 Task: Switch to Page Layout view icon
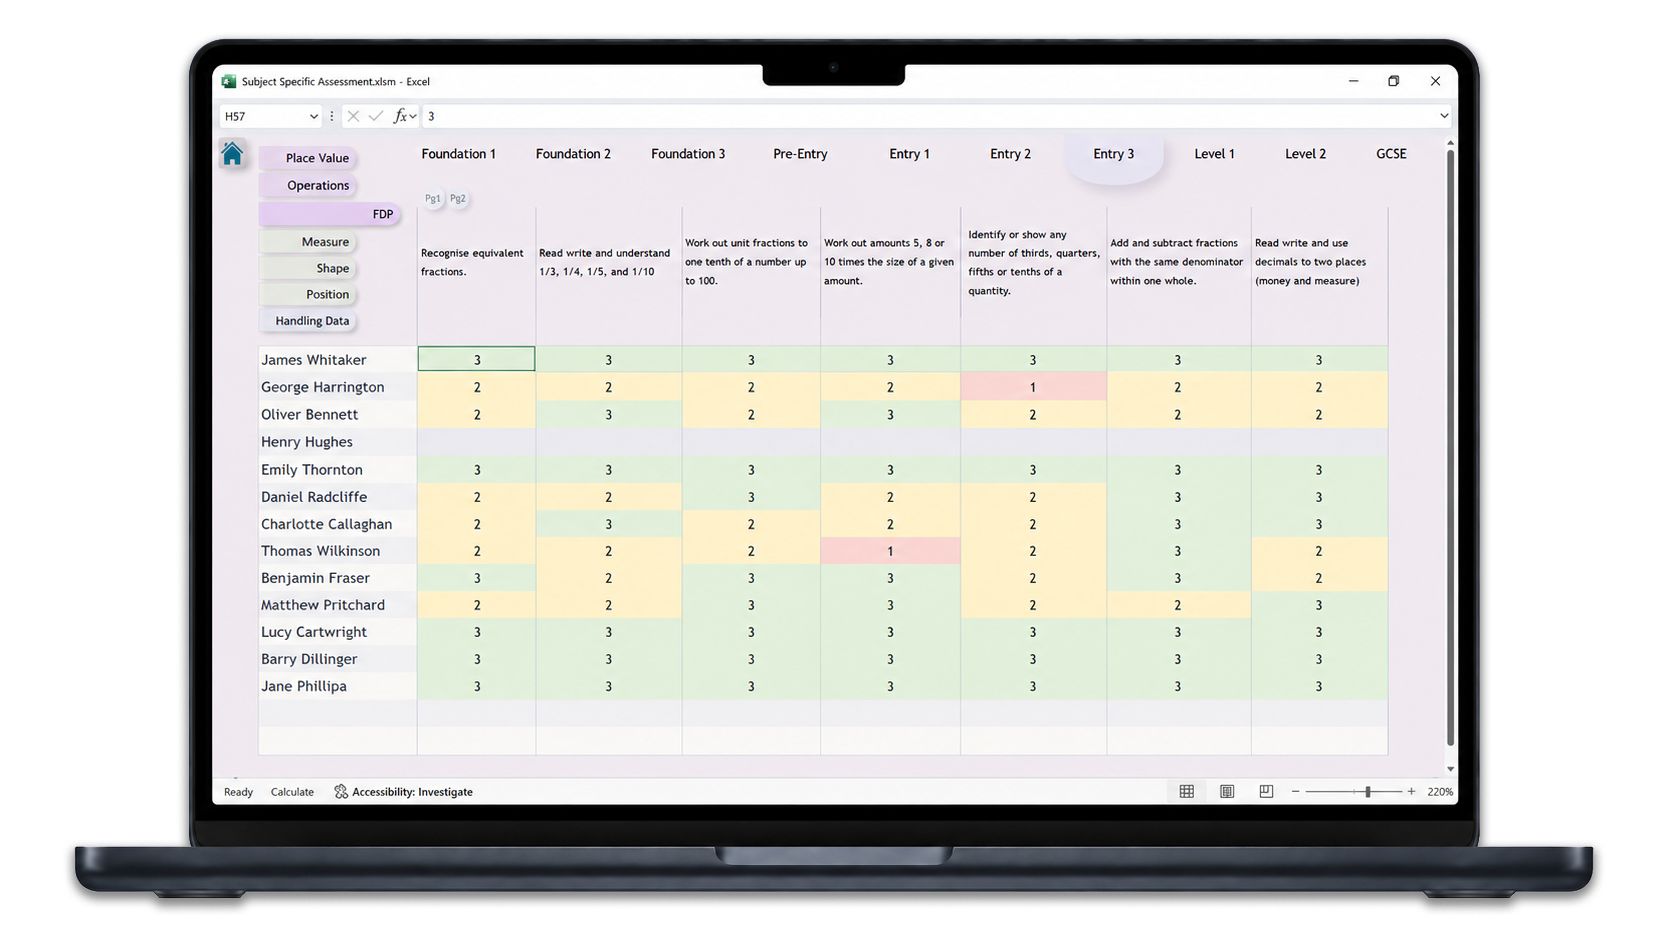[1227, 792]
